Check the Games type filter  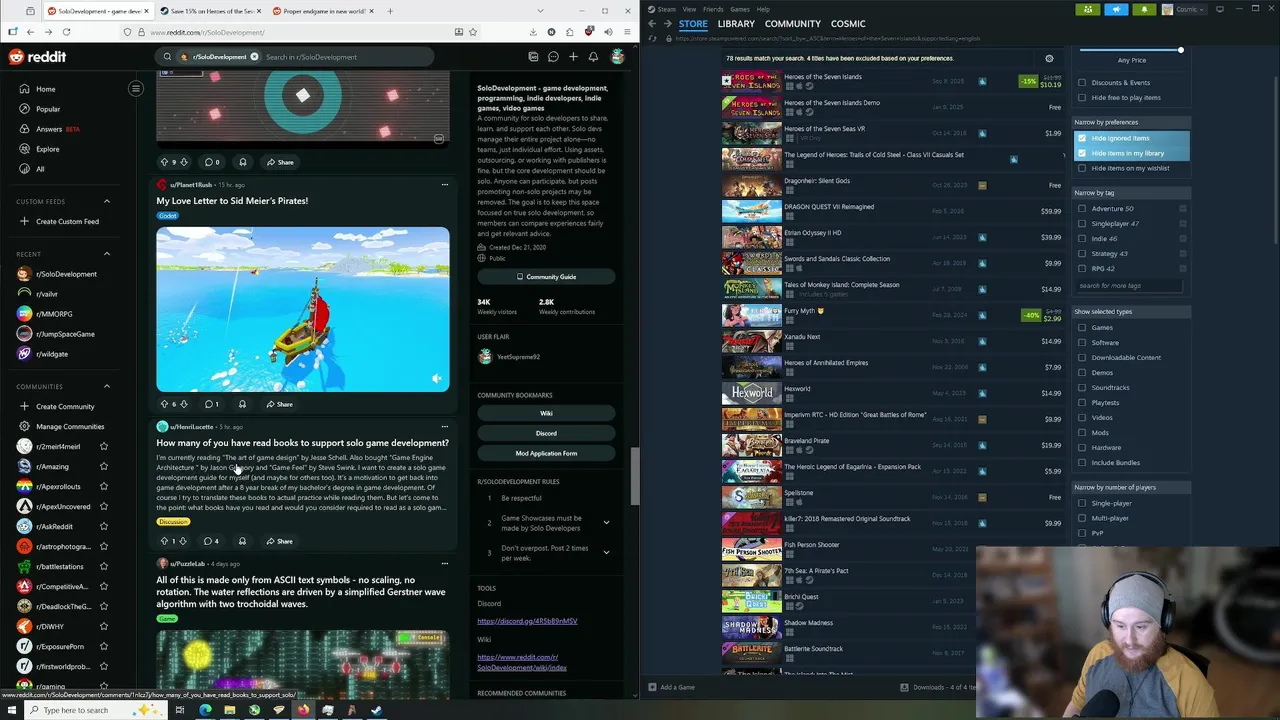point(1082,328)
